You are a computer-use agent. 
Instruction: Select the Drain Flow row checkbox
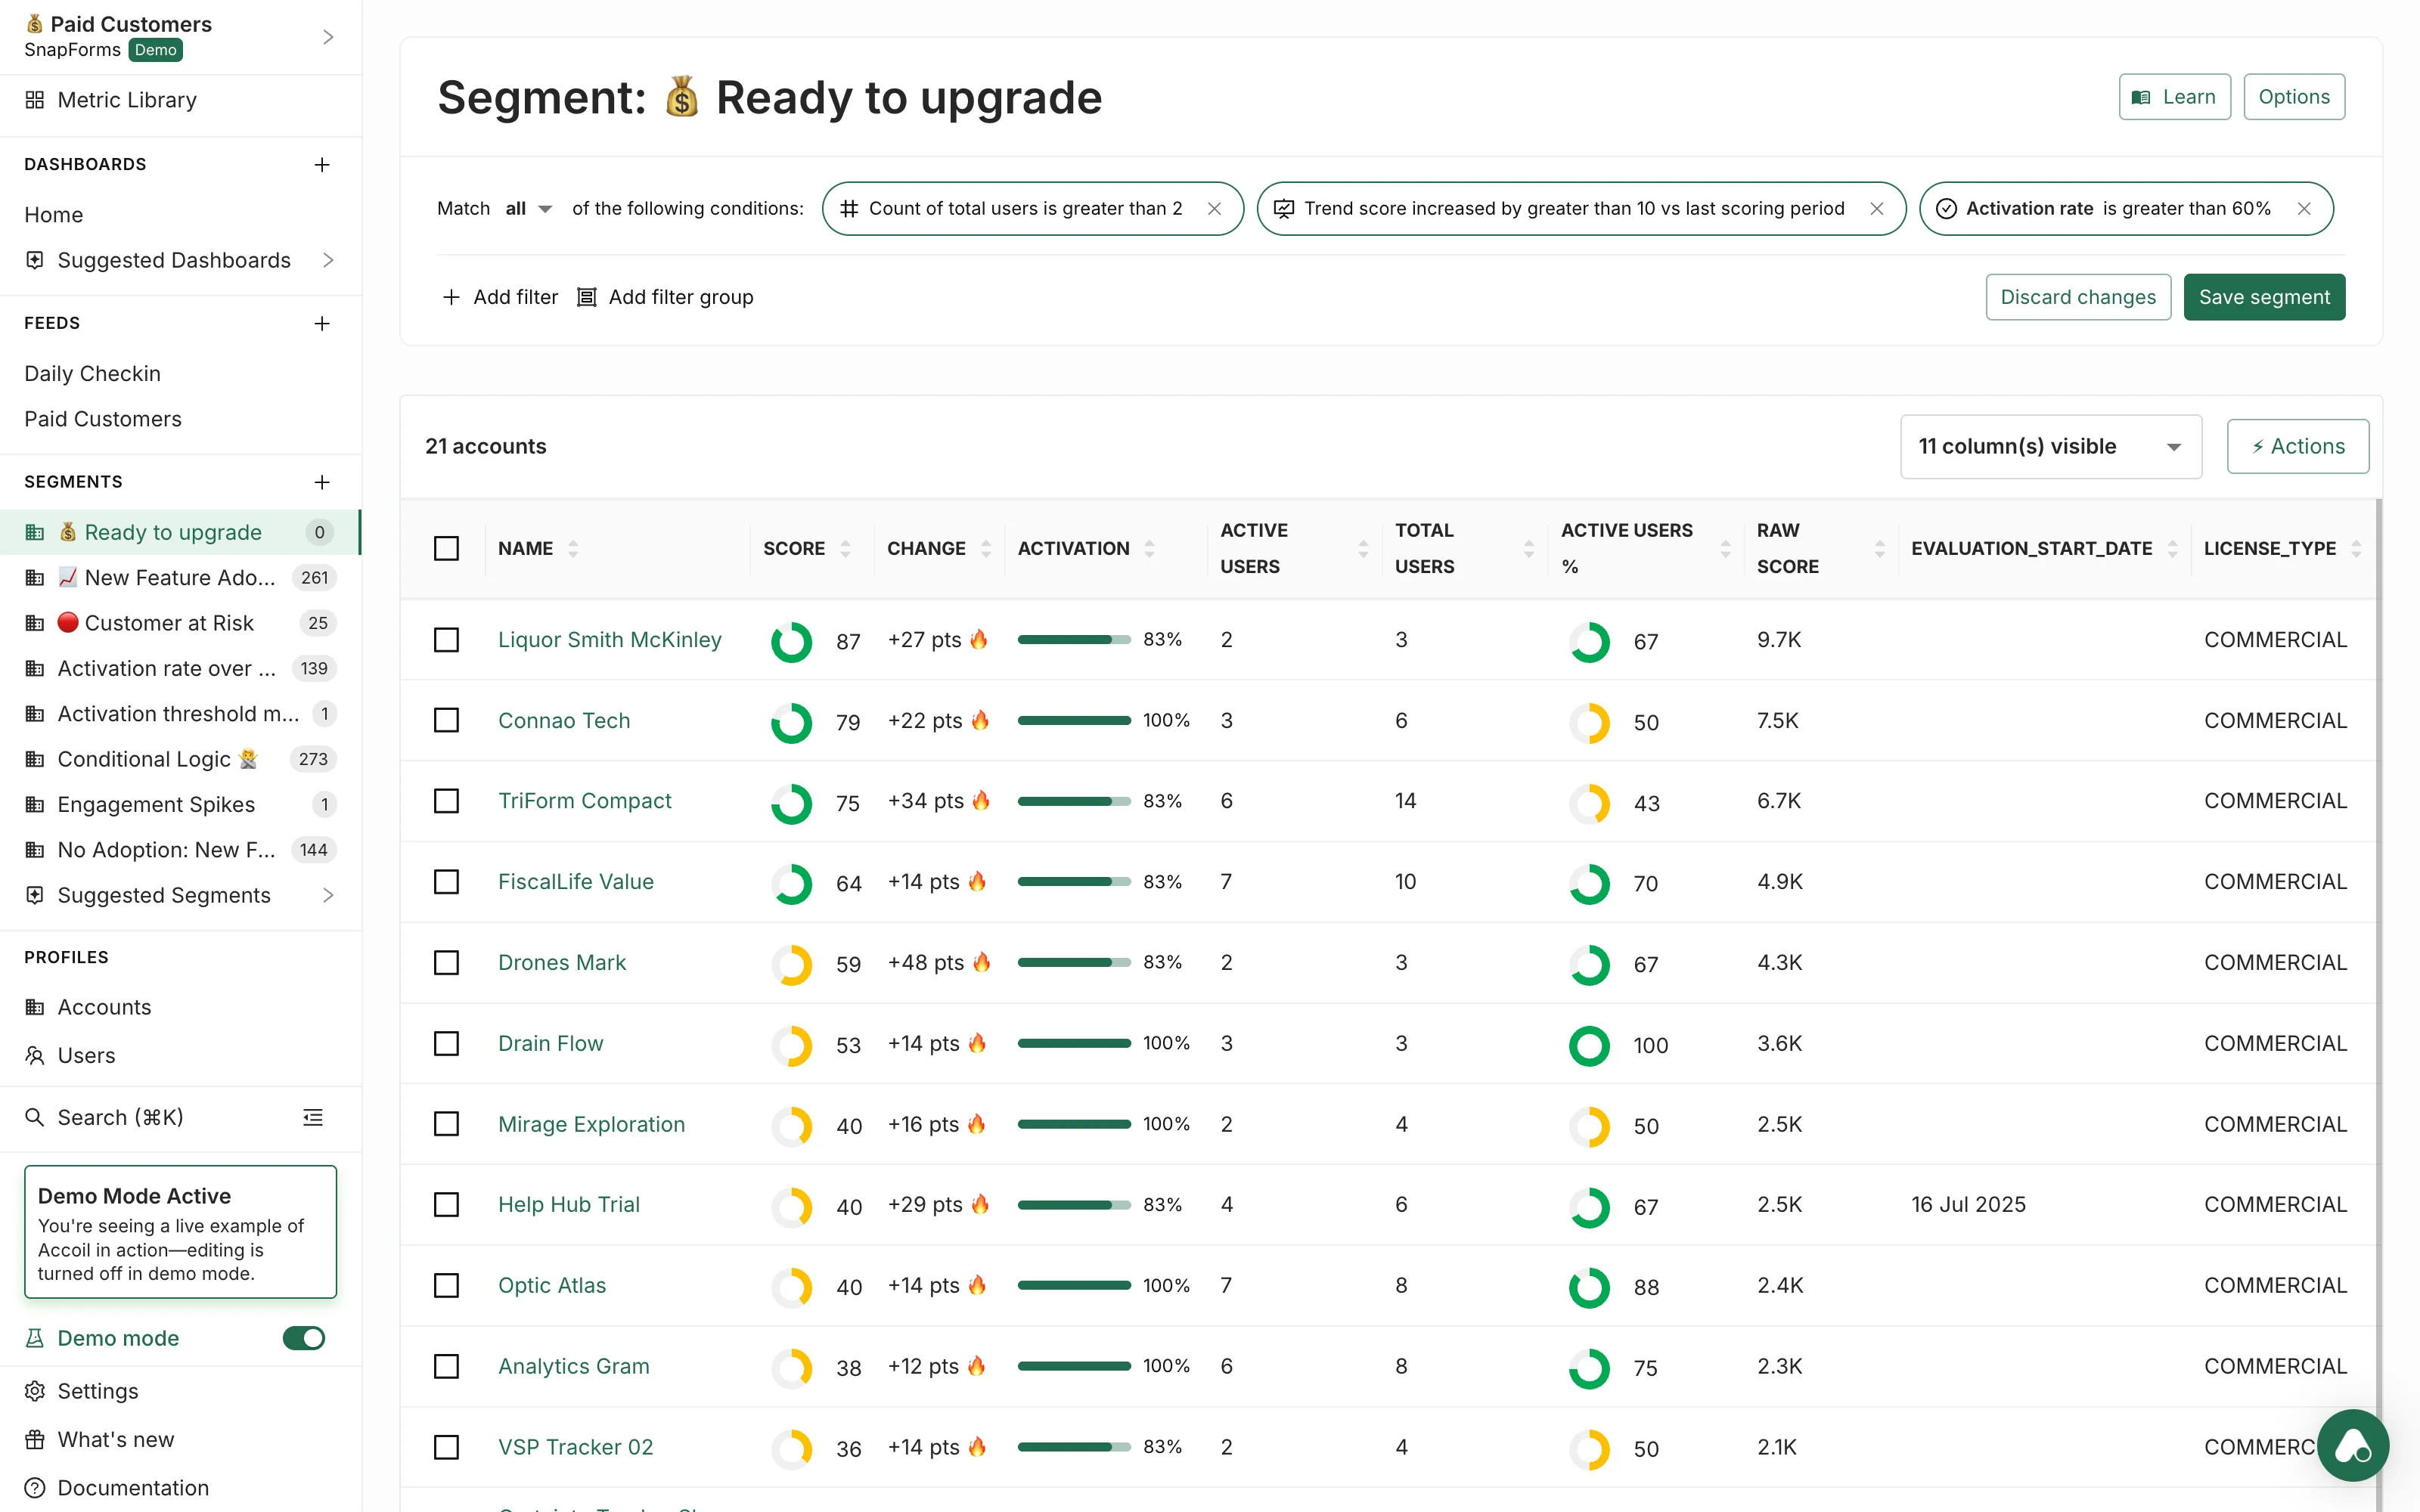[x=446, y=1043]
